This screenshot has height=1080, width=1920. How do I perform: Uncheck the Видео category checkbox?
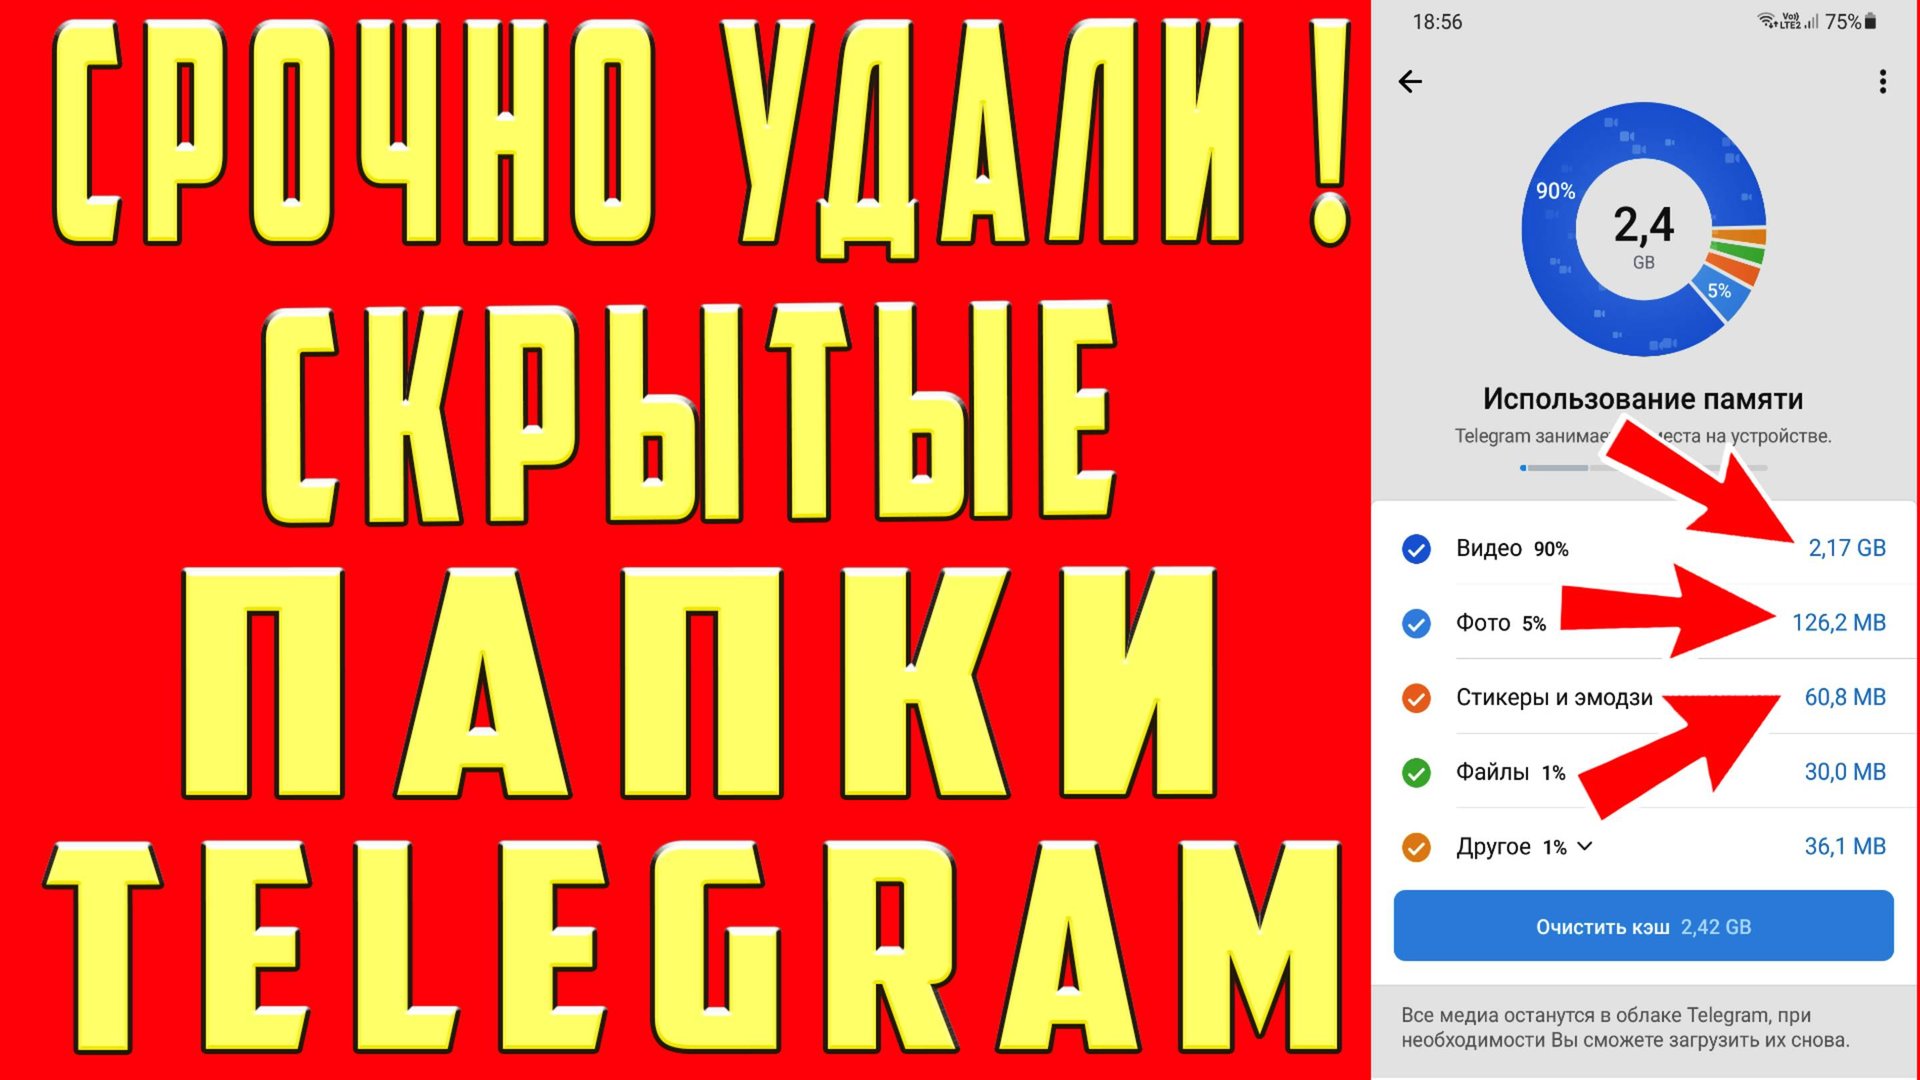click(1416, 548)
